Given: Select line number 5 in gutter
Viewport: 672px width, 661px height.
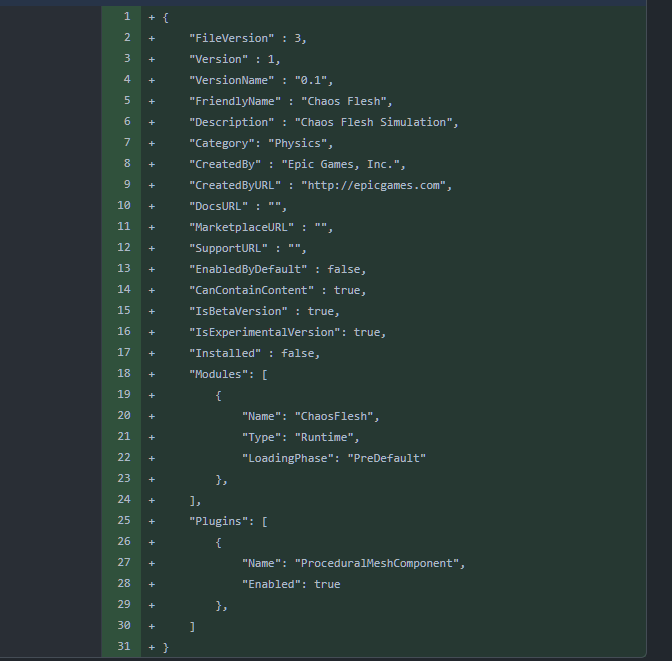Looking at the screenshot, I should [127, 101].
